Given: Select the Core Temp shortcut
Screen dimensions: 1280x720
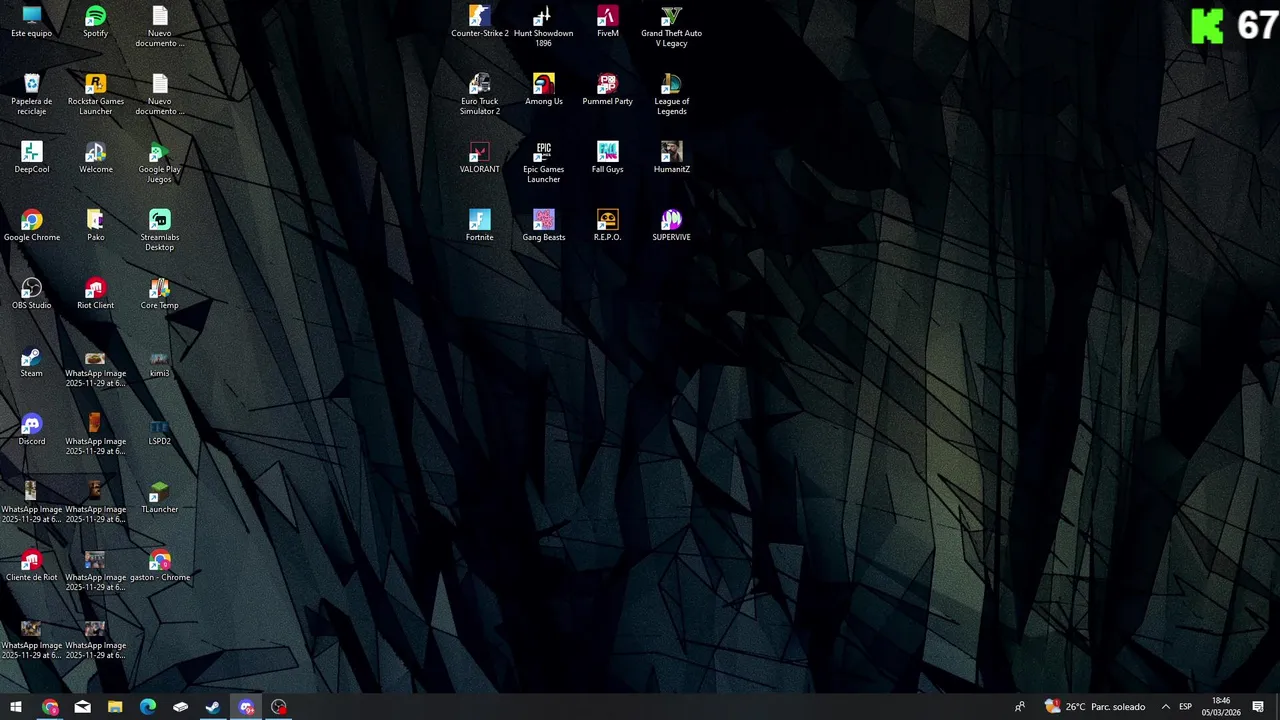Looking at the screenshot, I should click(160, 294).
